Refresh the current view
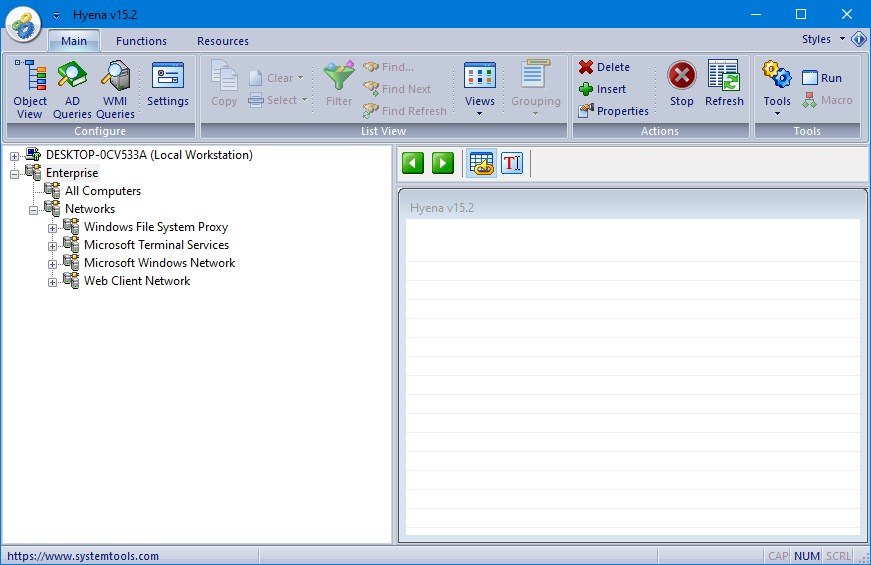The height and width of the screenshot is (565, 871). click(724, 84)
